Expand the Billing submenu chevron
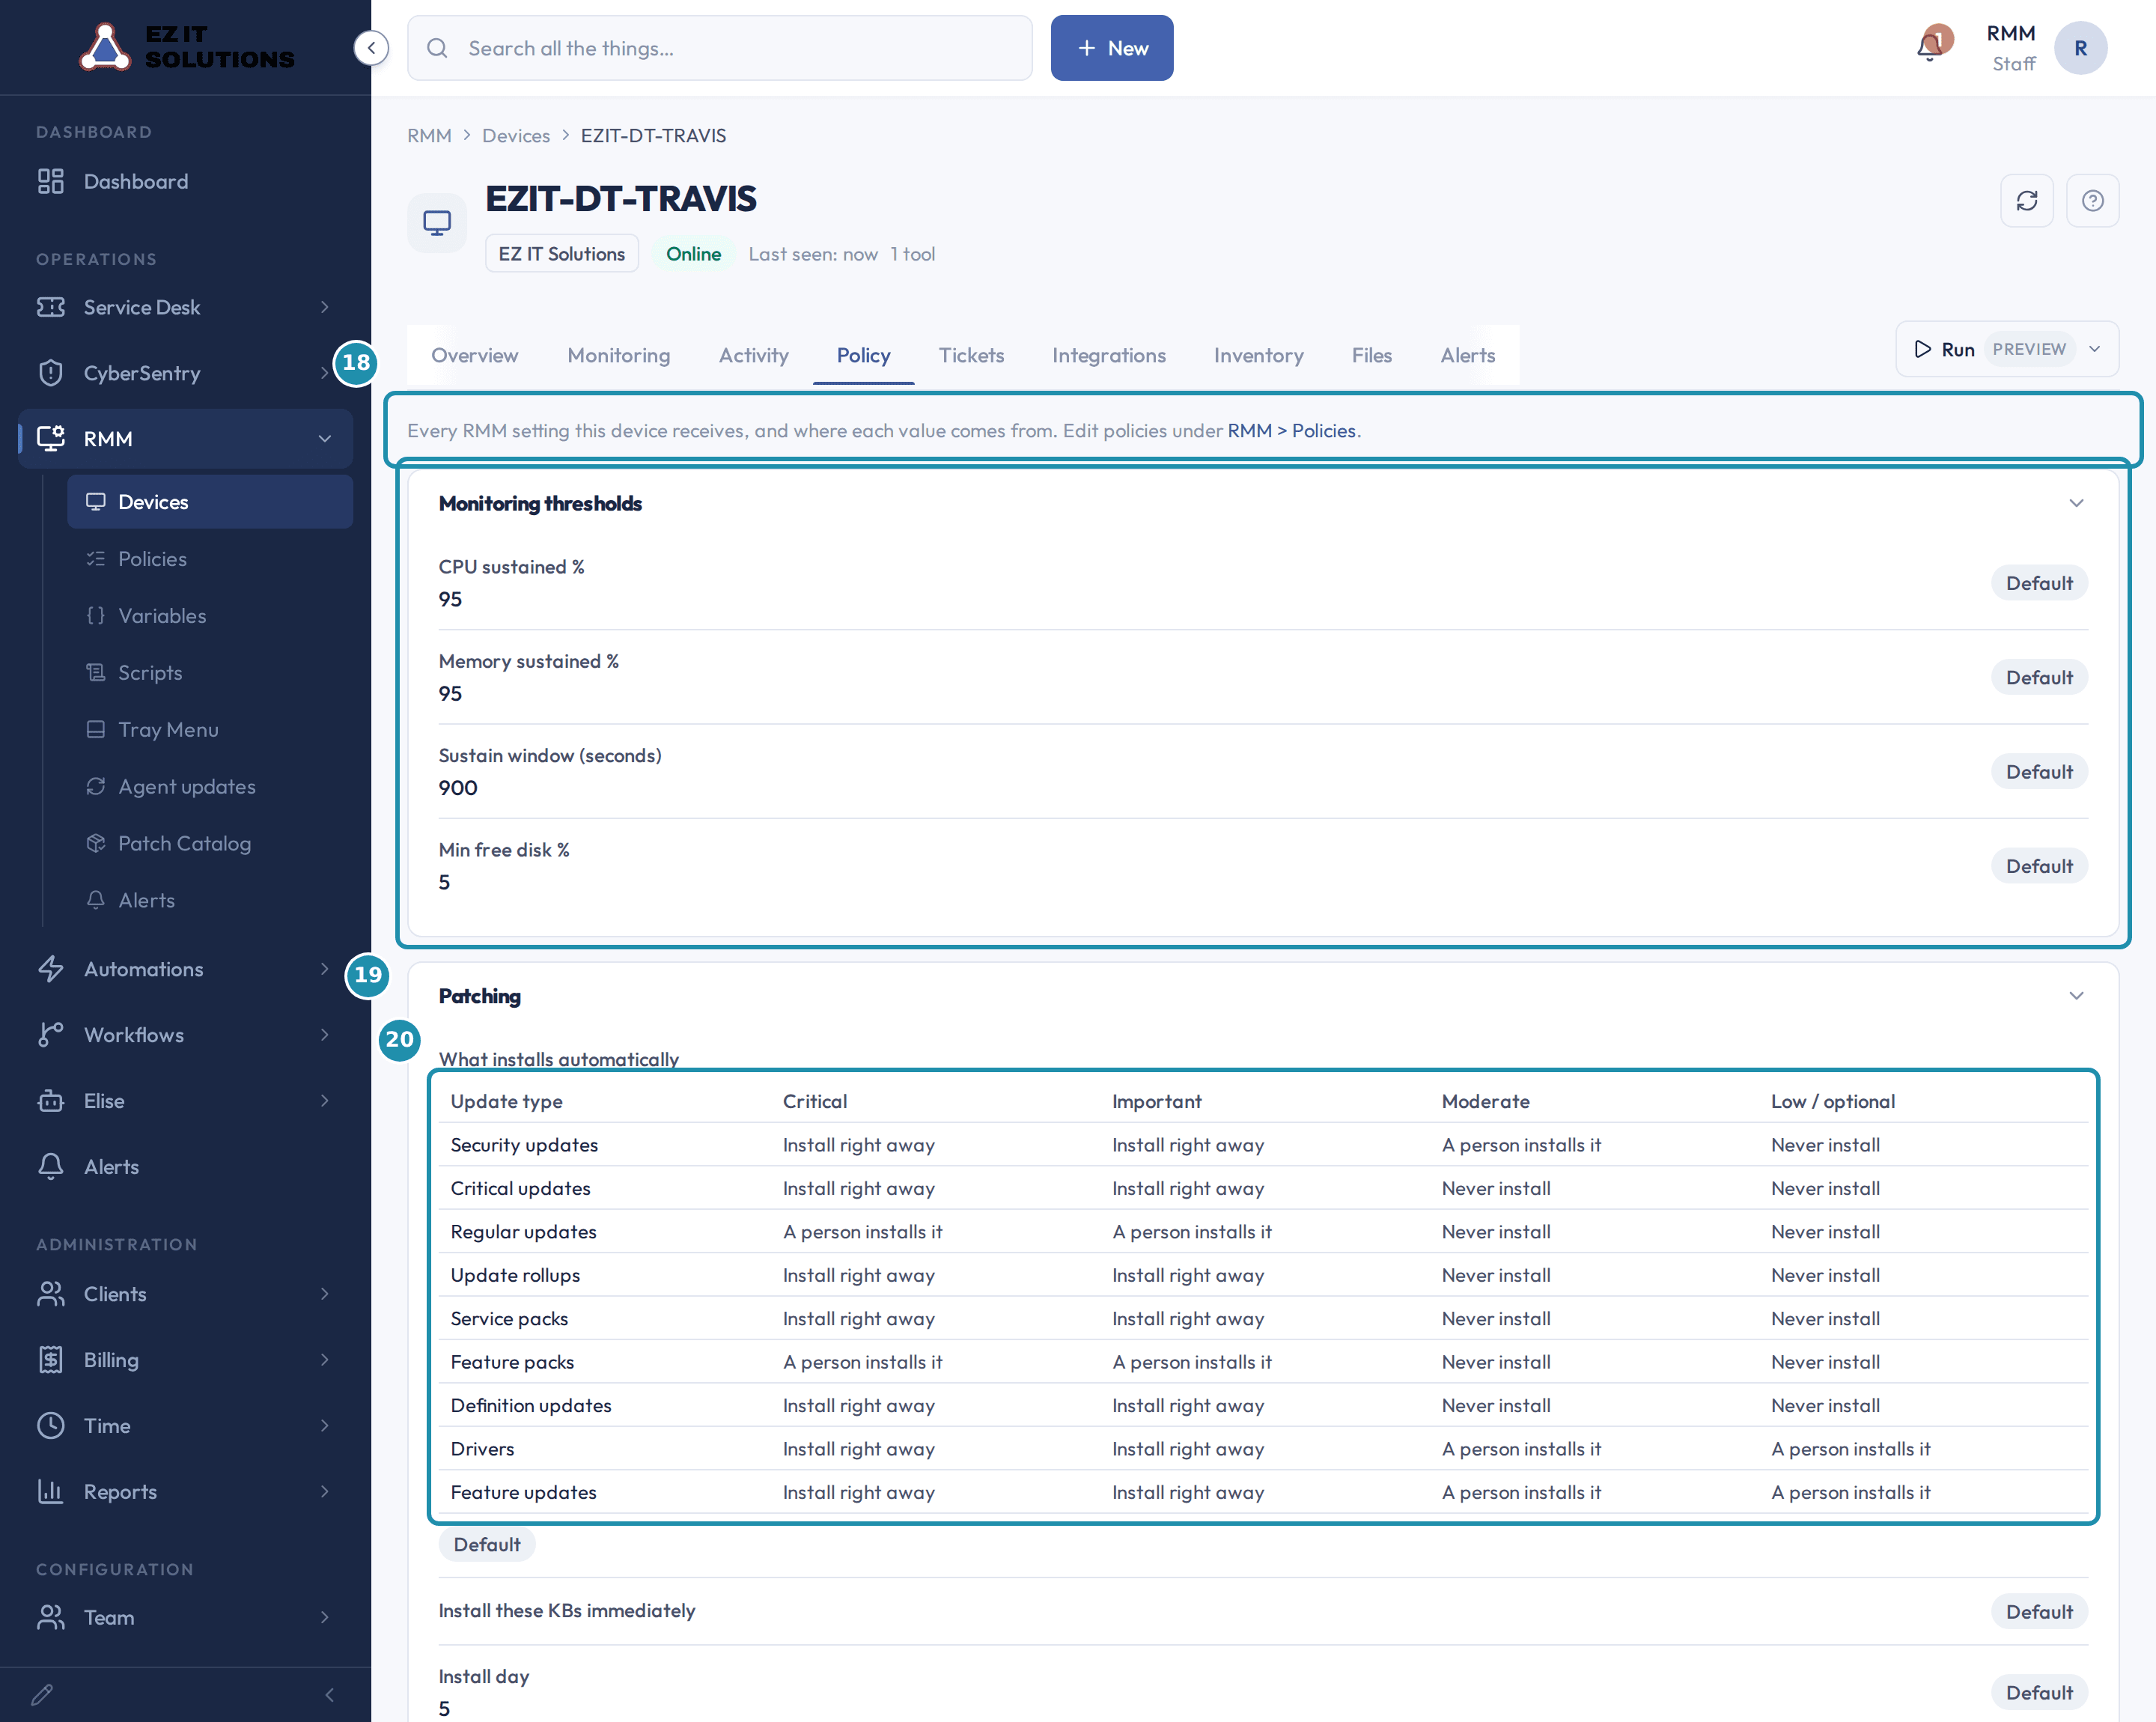Viewport: 2156px width, 1722px height. click(325, 1360)
